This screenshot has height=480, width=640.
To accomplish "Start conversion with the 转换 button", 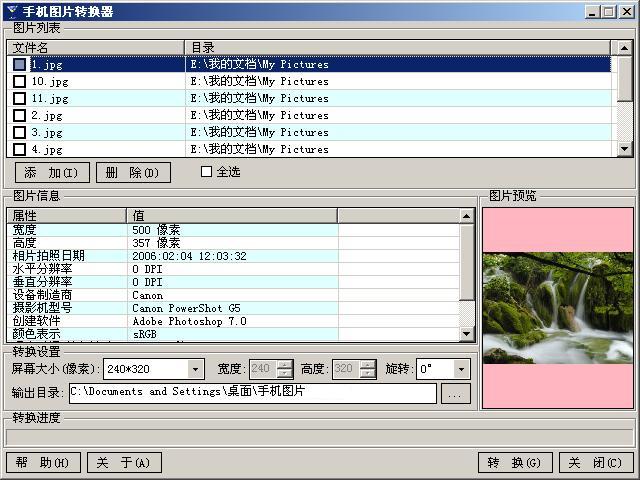I will click(514, 463).
